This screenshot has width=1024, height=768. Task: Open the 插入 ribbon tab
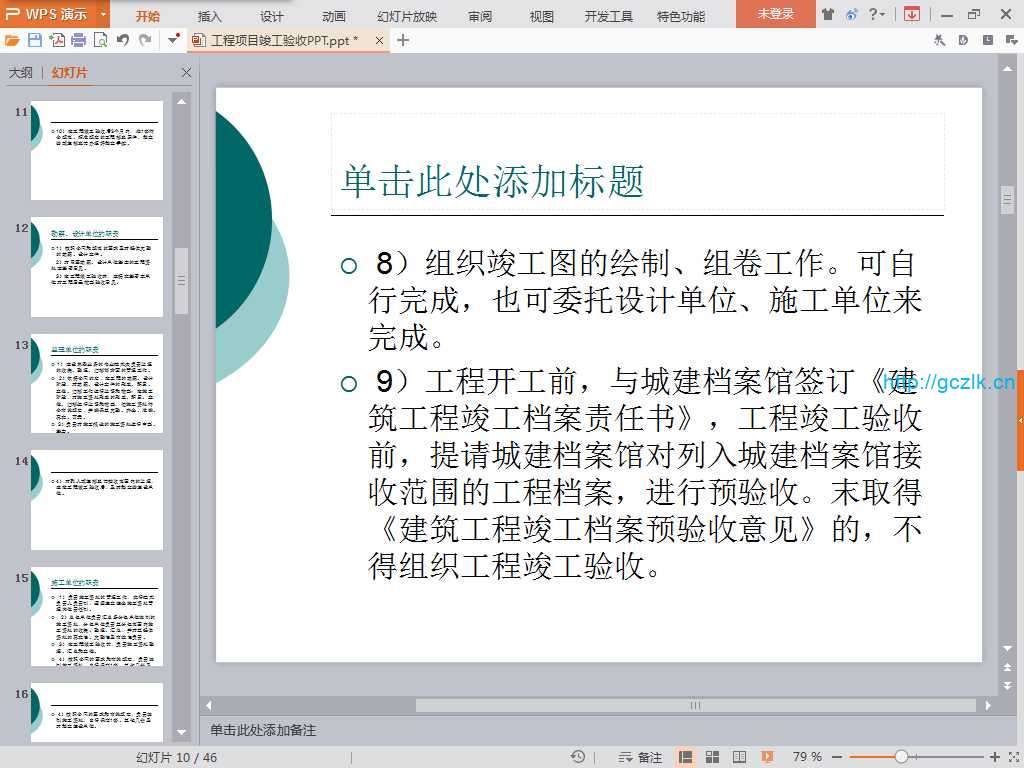coord(210,16)
